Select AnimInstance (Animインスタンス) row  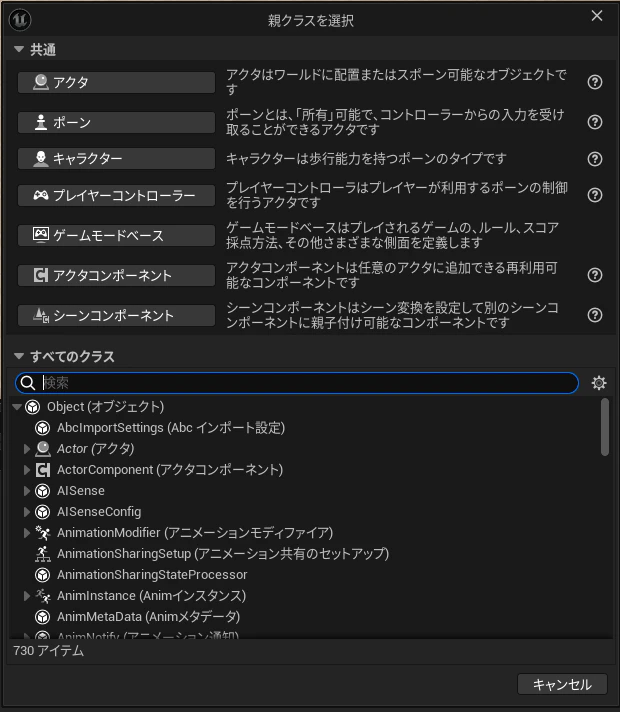(151, 596)
